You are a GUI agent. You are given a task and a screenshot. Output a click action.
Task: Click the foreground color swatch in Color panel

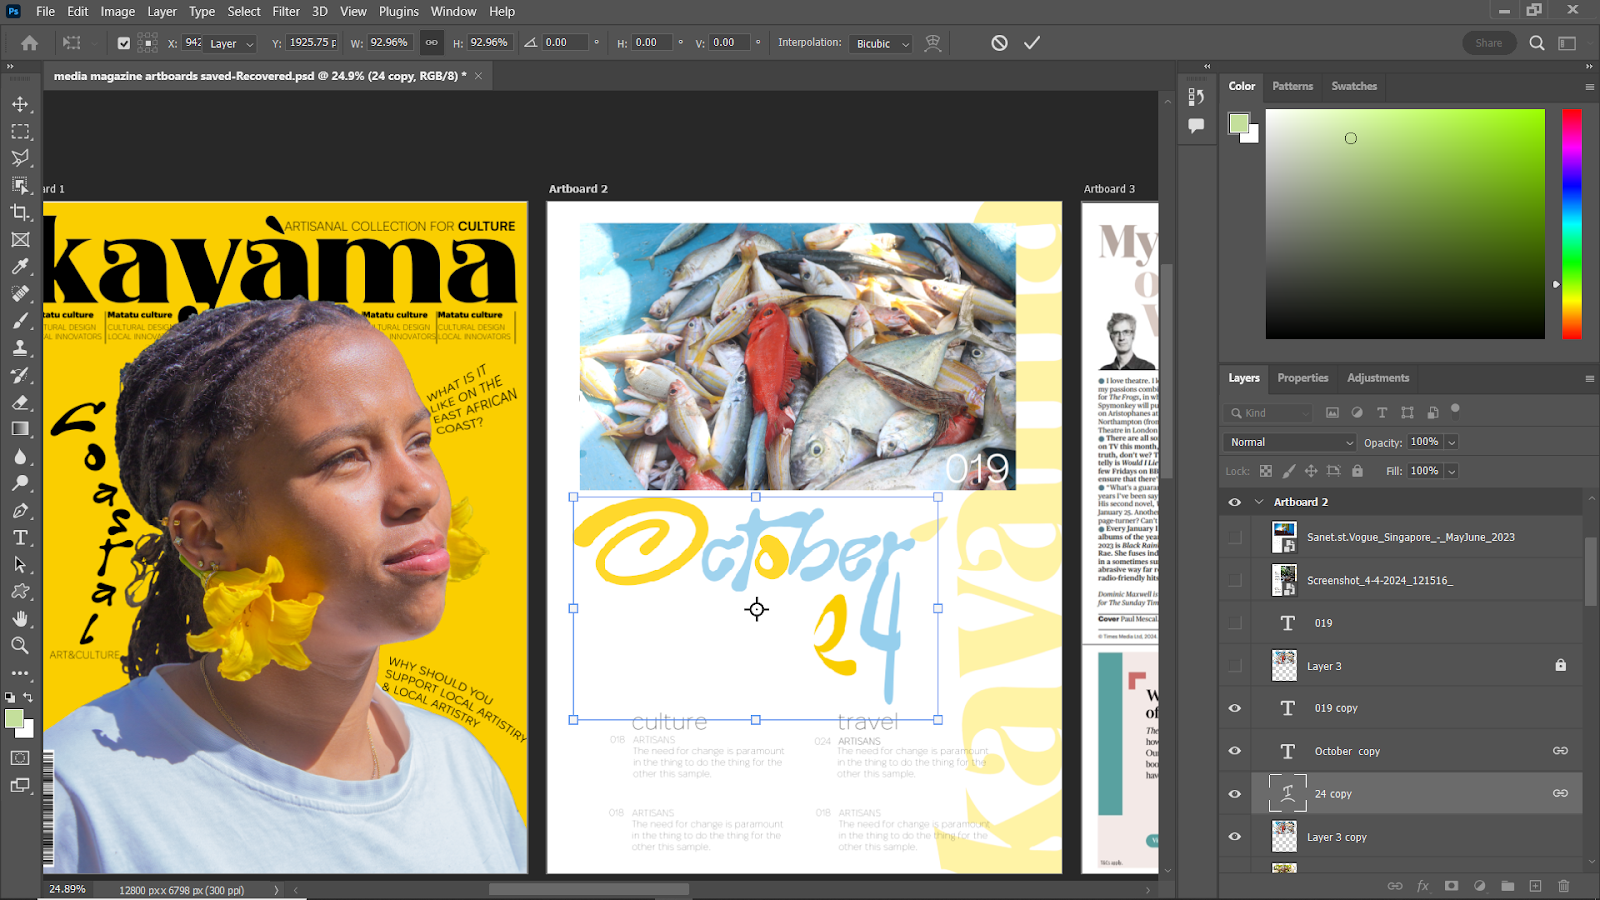[1239, 123]
